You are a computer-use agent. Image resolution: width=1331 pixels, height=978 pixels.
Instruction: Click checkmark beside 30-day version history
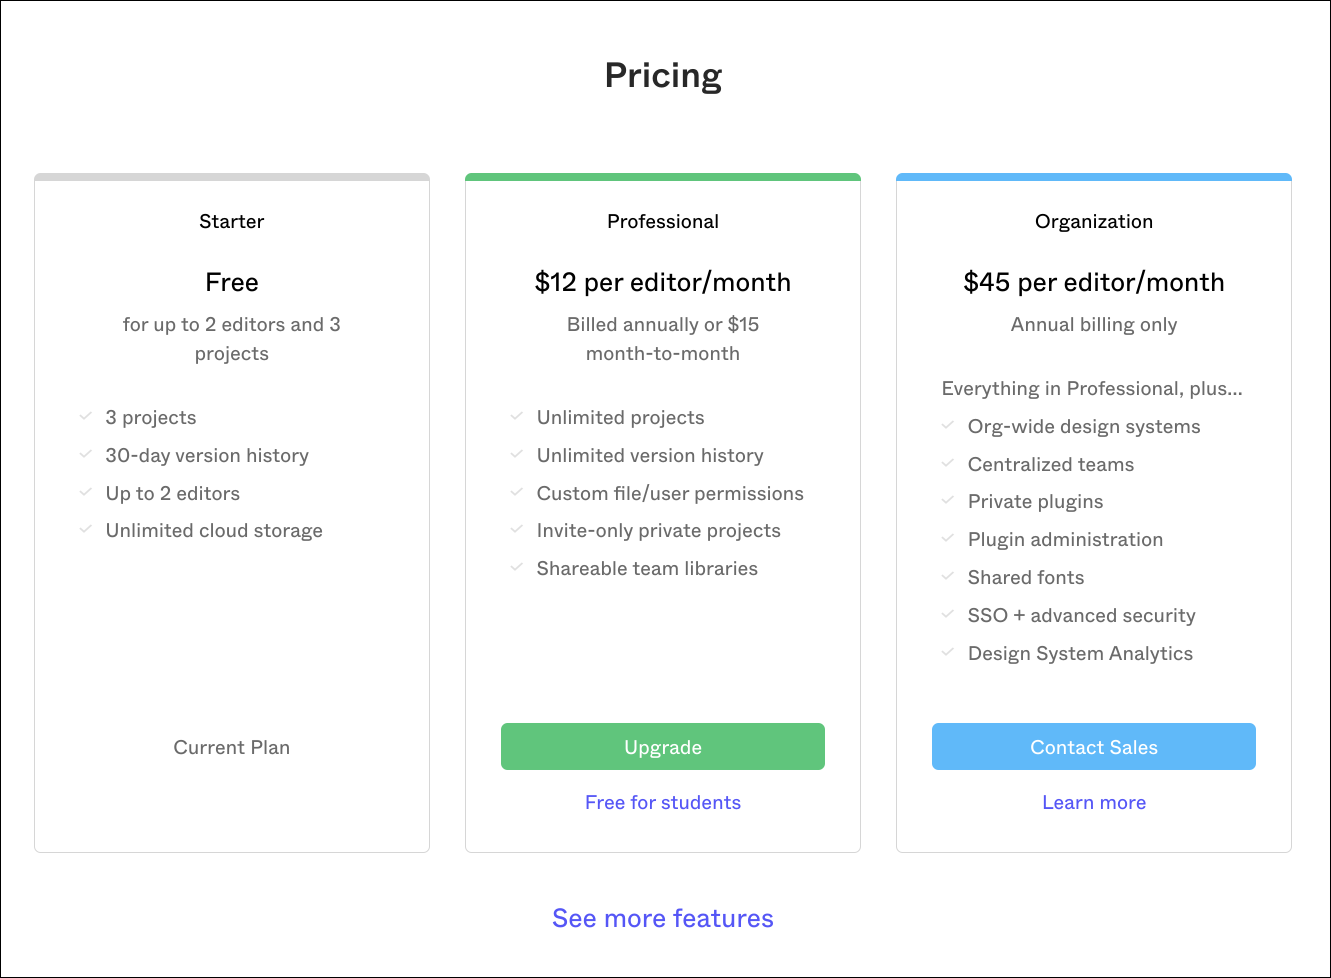click(x=86, y=454)
